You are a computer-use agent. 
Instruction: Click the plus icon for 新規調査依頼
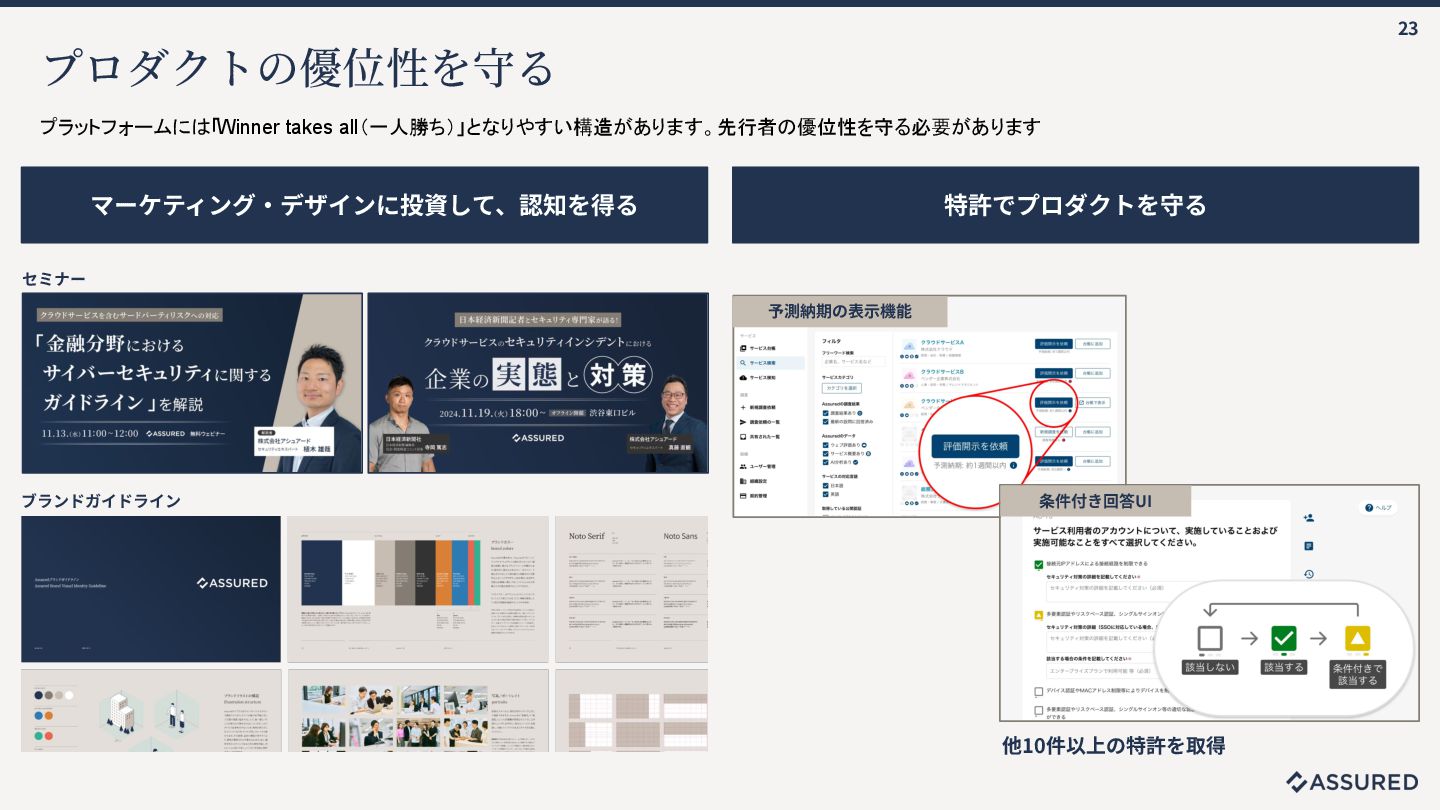[743, 407]
